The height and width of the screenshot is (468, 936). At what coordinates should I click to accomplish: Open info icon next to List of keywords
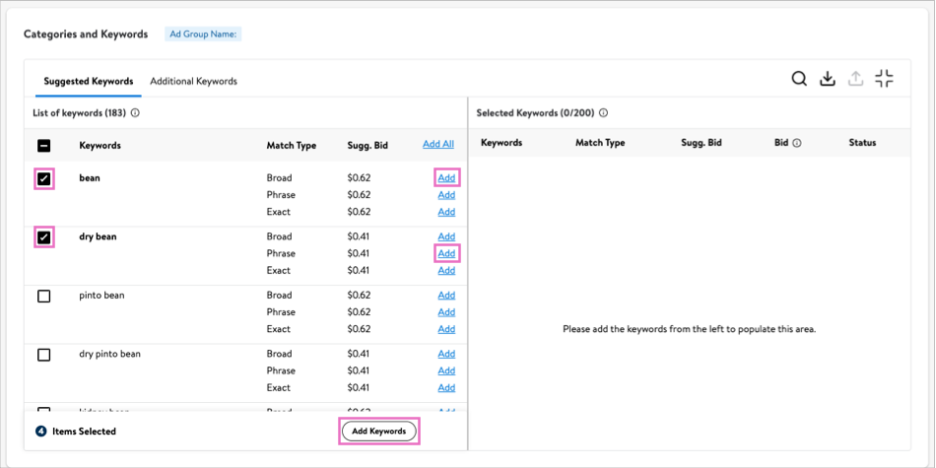[135, 113]
